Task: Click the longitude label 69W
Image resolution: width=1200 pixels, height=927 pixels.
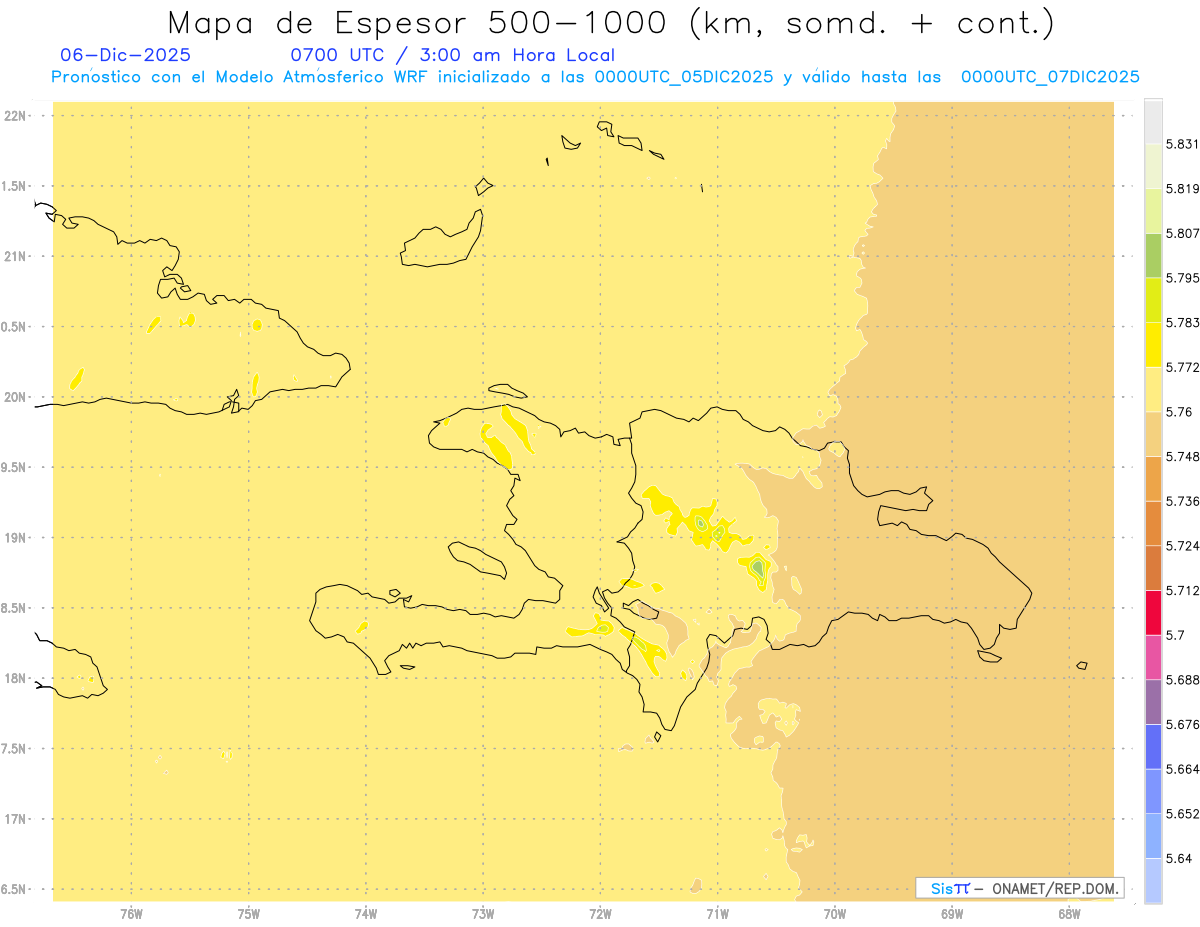Action: 952,913
